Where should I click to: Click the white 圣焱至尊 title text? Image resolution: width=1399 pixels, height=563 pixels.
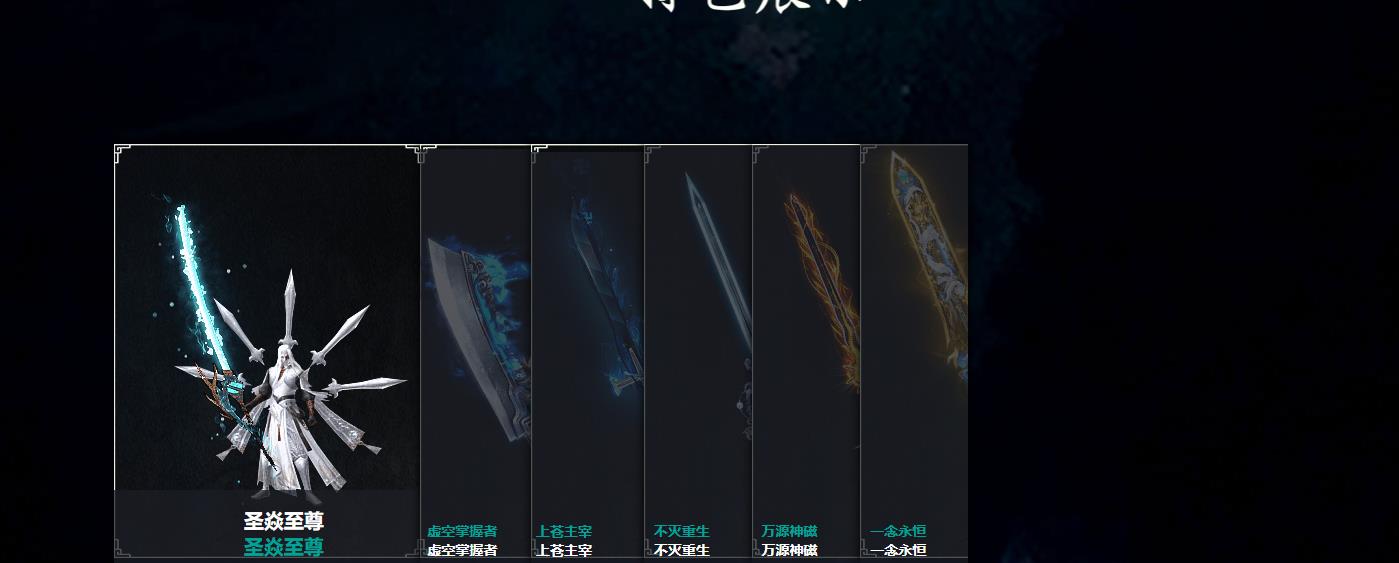(284, 521)
